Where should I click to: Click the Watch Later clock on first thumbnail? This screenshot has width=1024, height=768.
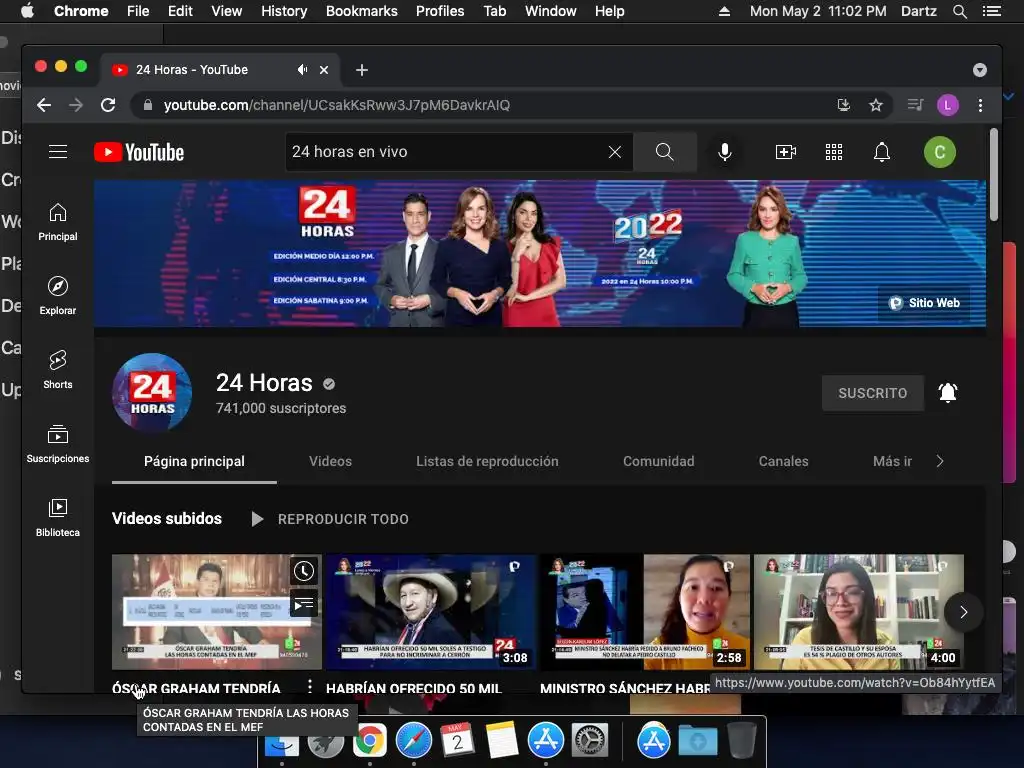point(304,571)
